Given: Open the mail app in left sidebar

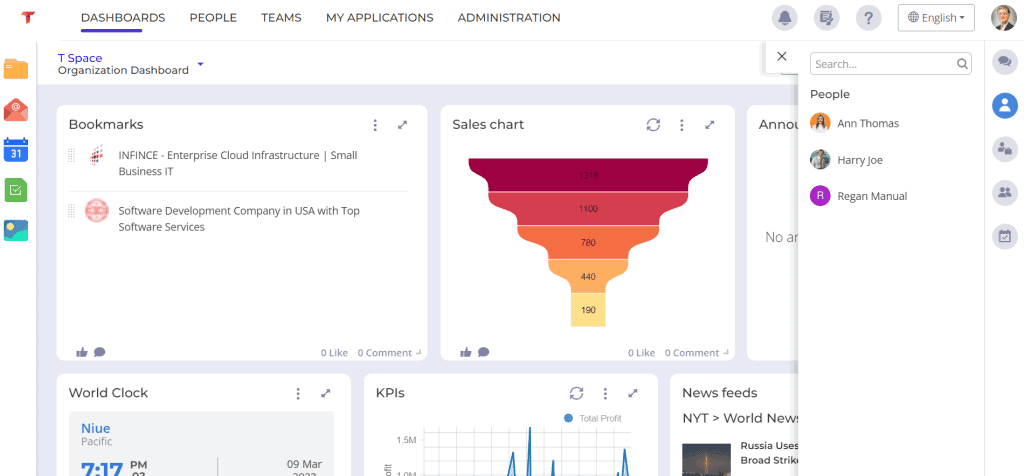Looking at the screenshot, I should click(16, 109).
